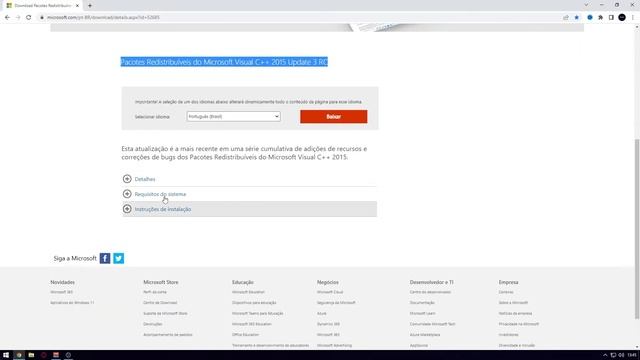The height and width of the screenshot is (360, 640).
Task: Bookmark this page with the star icon
Action: (577, 18)
